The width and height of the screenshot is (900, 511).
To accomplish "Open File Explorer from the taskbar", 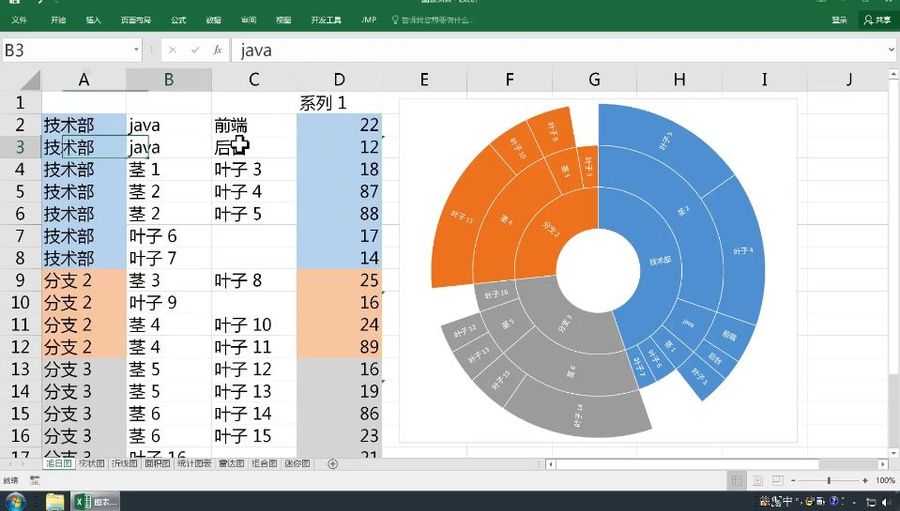I will pos(55,501).
